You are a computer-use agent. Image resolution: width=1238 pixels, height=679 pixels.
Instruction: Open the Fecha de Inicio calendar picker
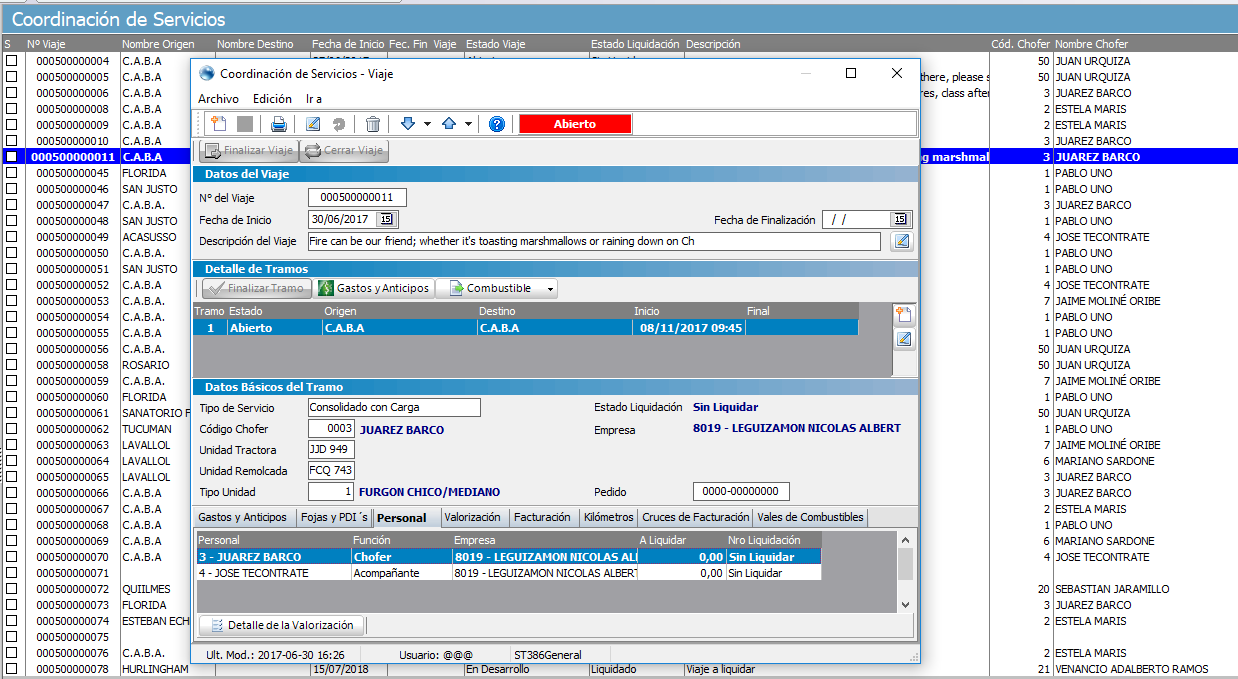387,220
